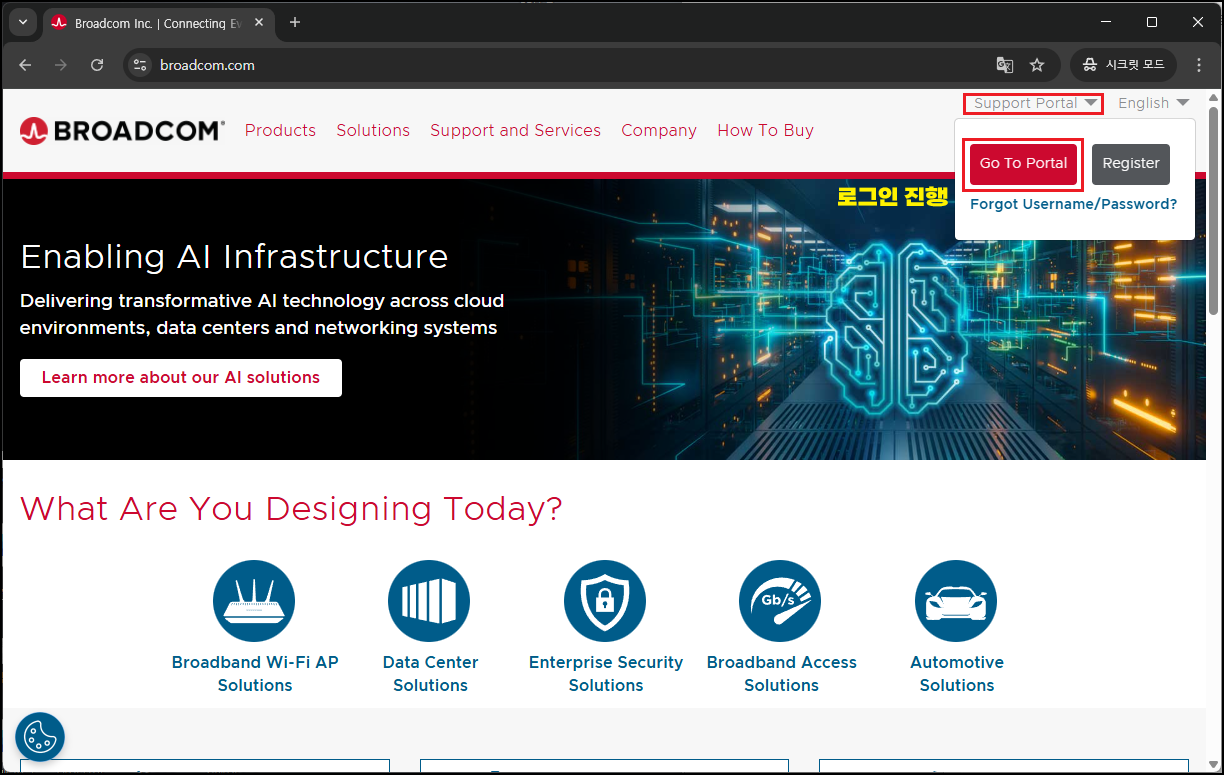Expand the Support Portal dropdown

[x=1036, y=103]
